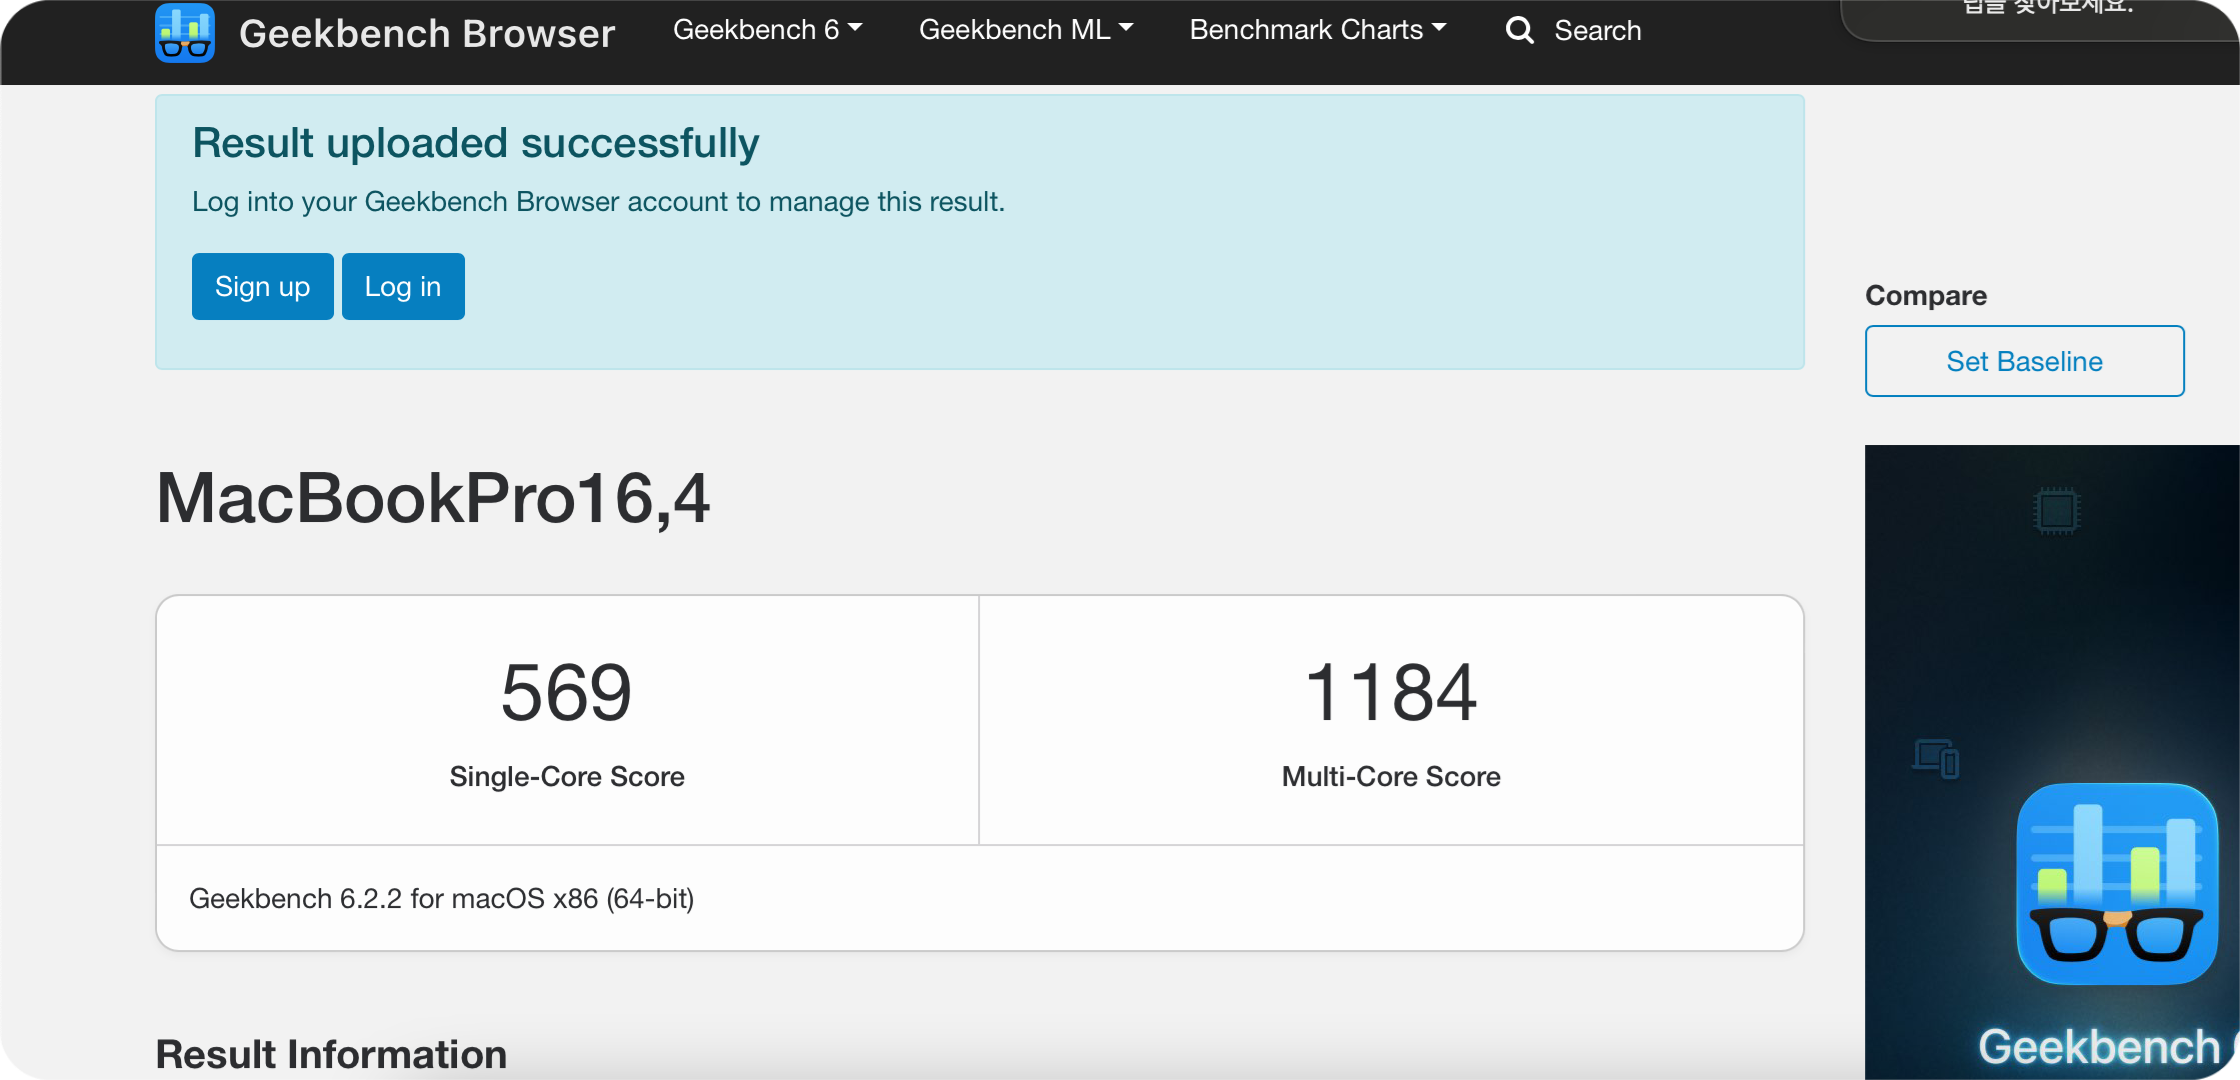
Task: Click the Geekbench 6.2.2 for macOS version text
Action: pyautogui.click(x=442, y=899)
